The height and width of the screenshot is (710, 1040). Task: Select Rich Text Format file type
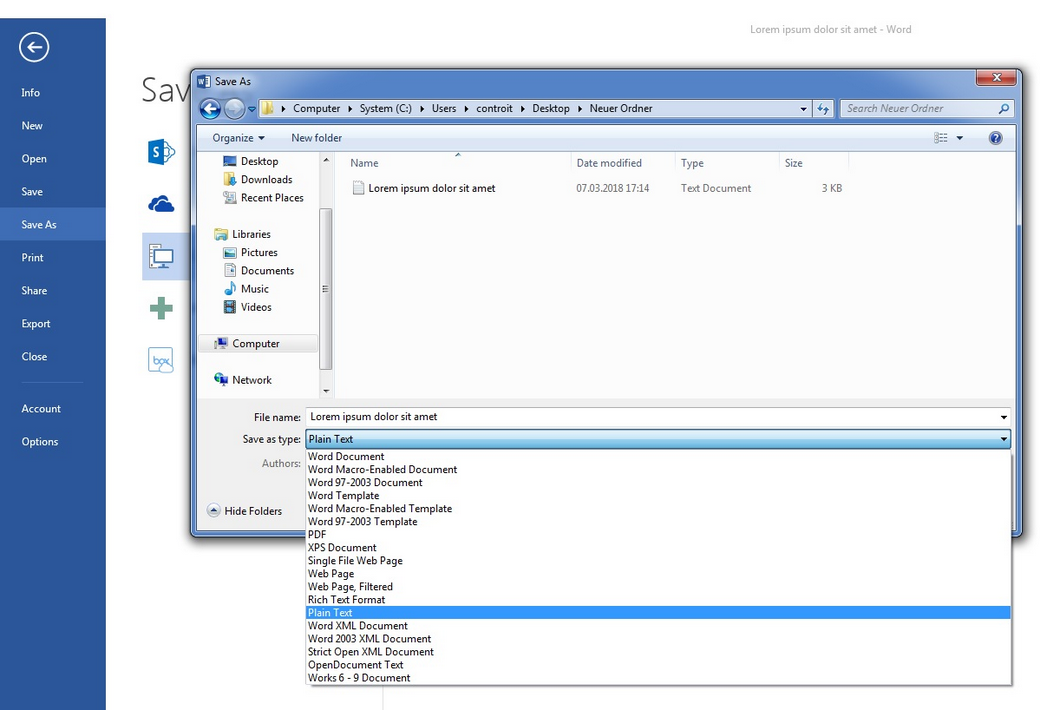346,600
